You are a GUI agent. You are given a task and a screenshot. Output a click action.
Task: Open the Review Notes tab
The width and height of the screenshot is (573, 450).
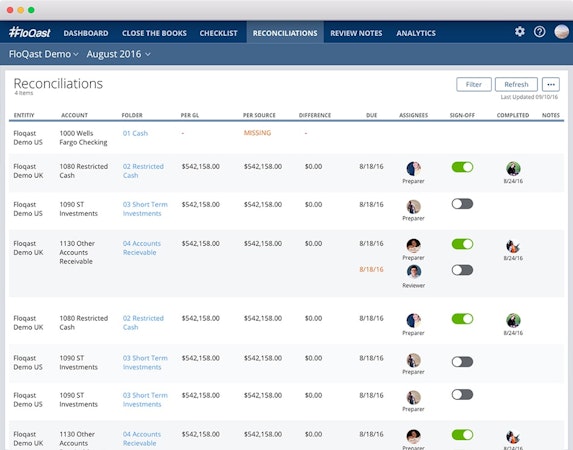(x=356, y=33)
